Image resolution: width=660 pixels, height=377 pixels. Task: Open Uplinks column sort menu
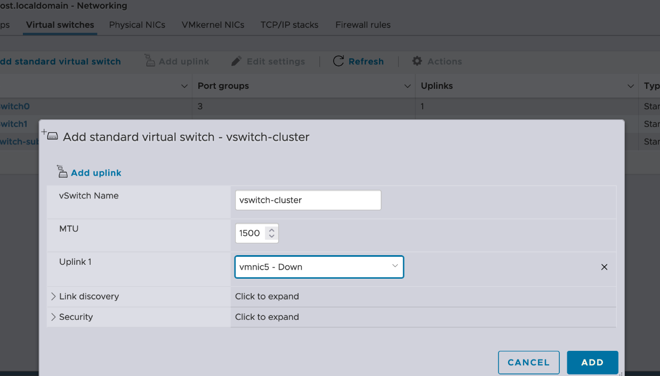coord(630,86)
